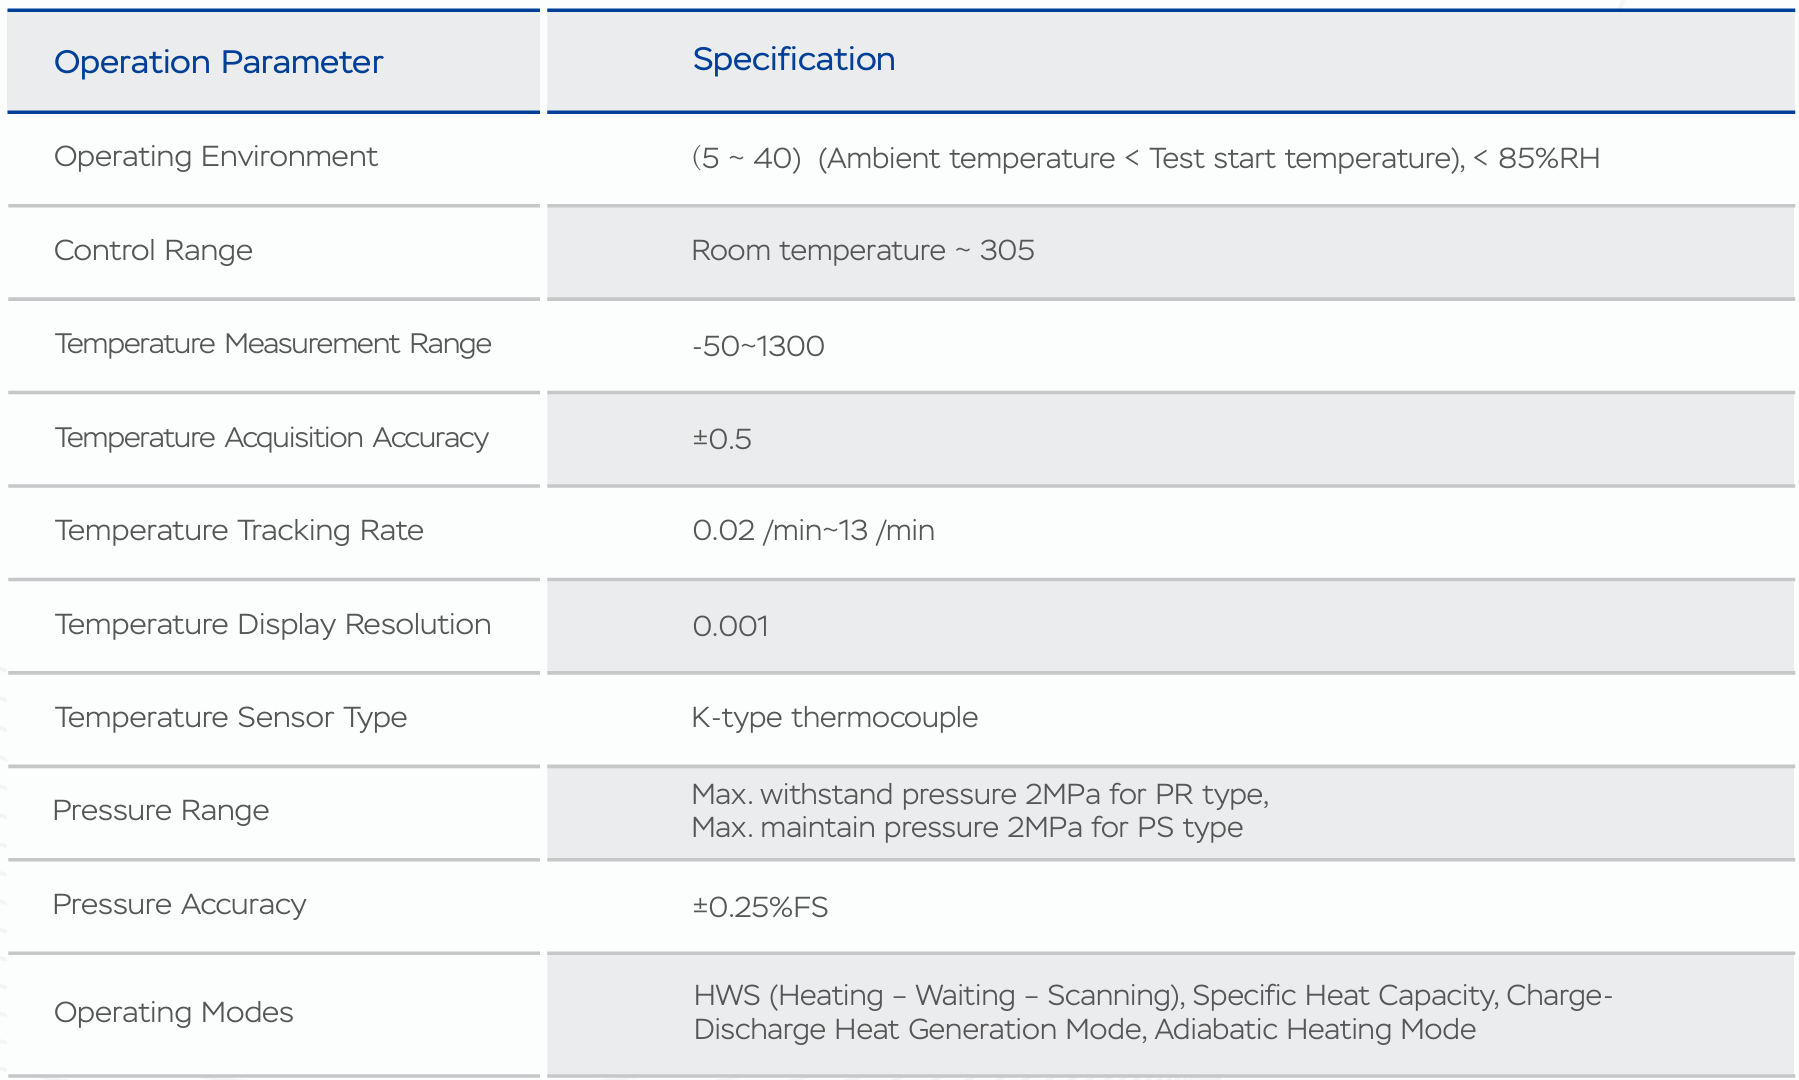This screenshot has width=1799, height=1080.
Task: Click the Room temperature ~ 305 value
Action: 863,250
